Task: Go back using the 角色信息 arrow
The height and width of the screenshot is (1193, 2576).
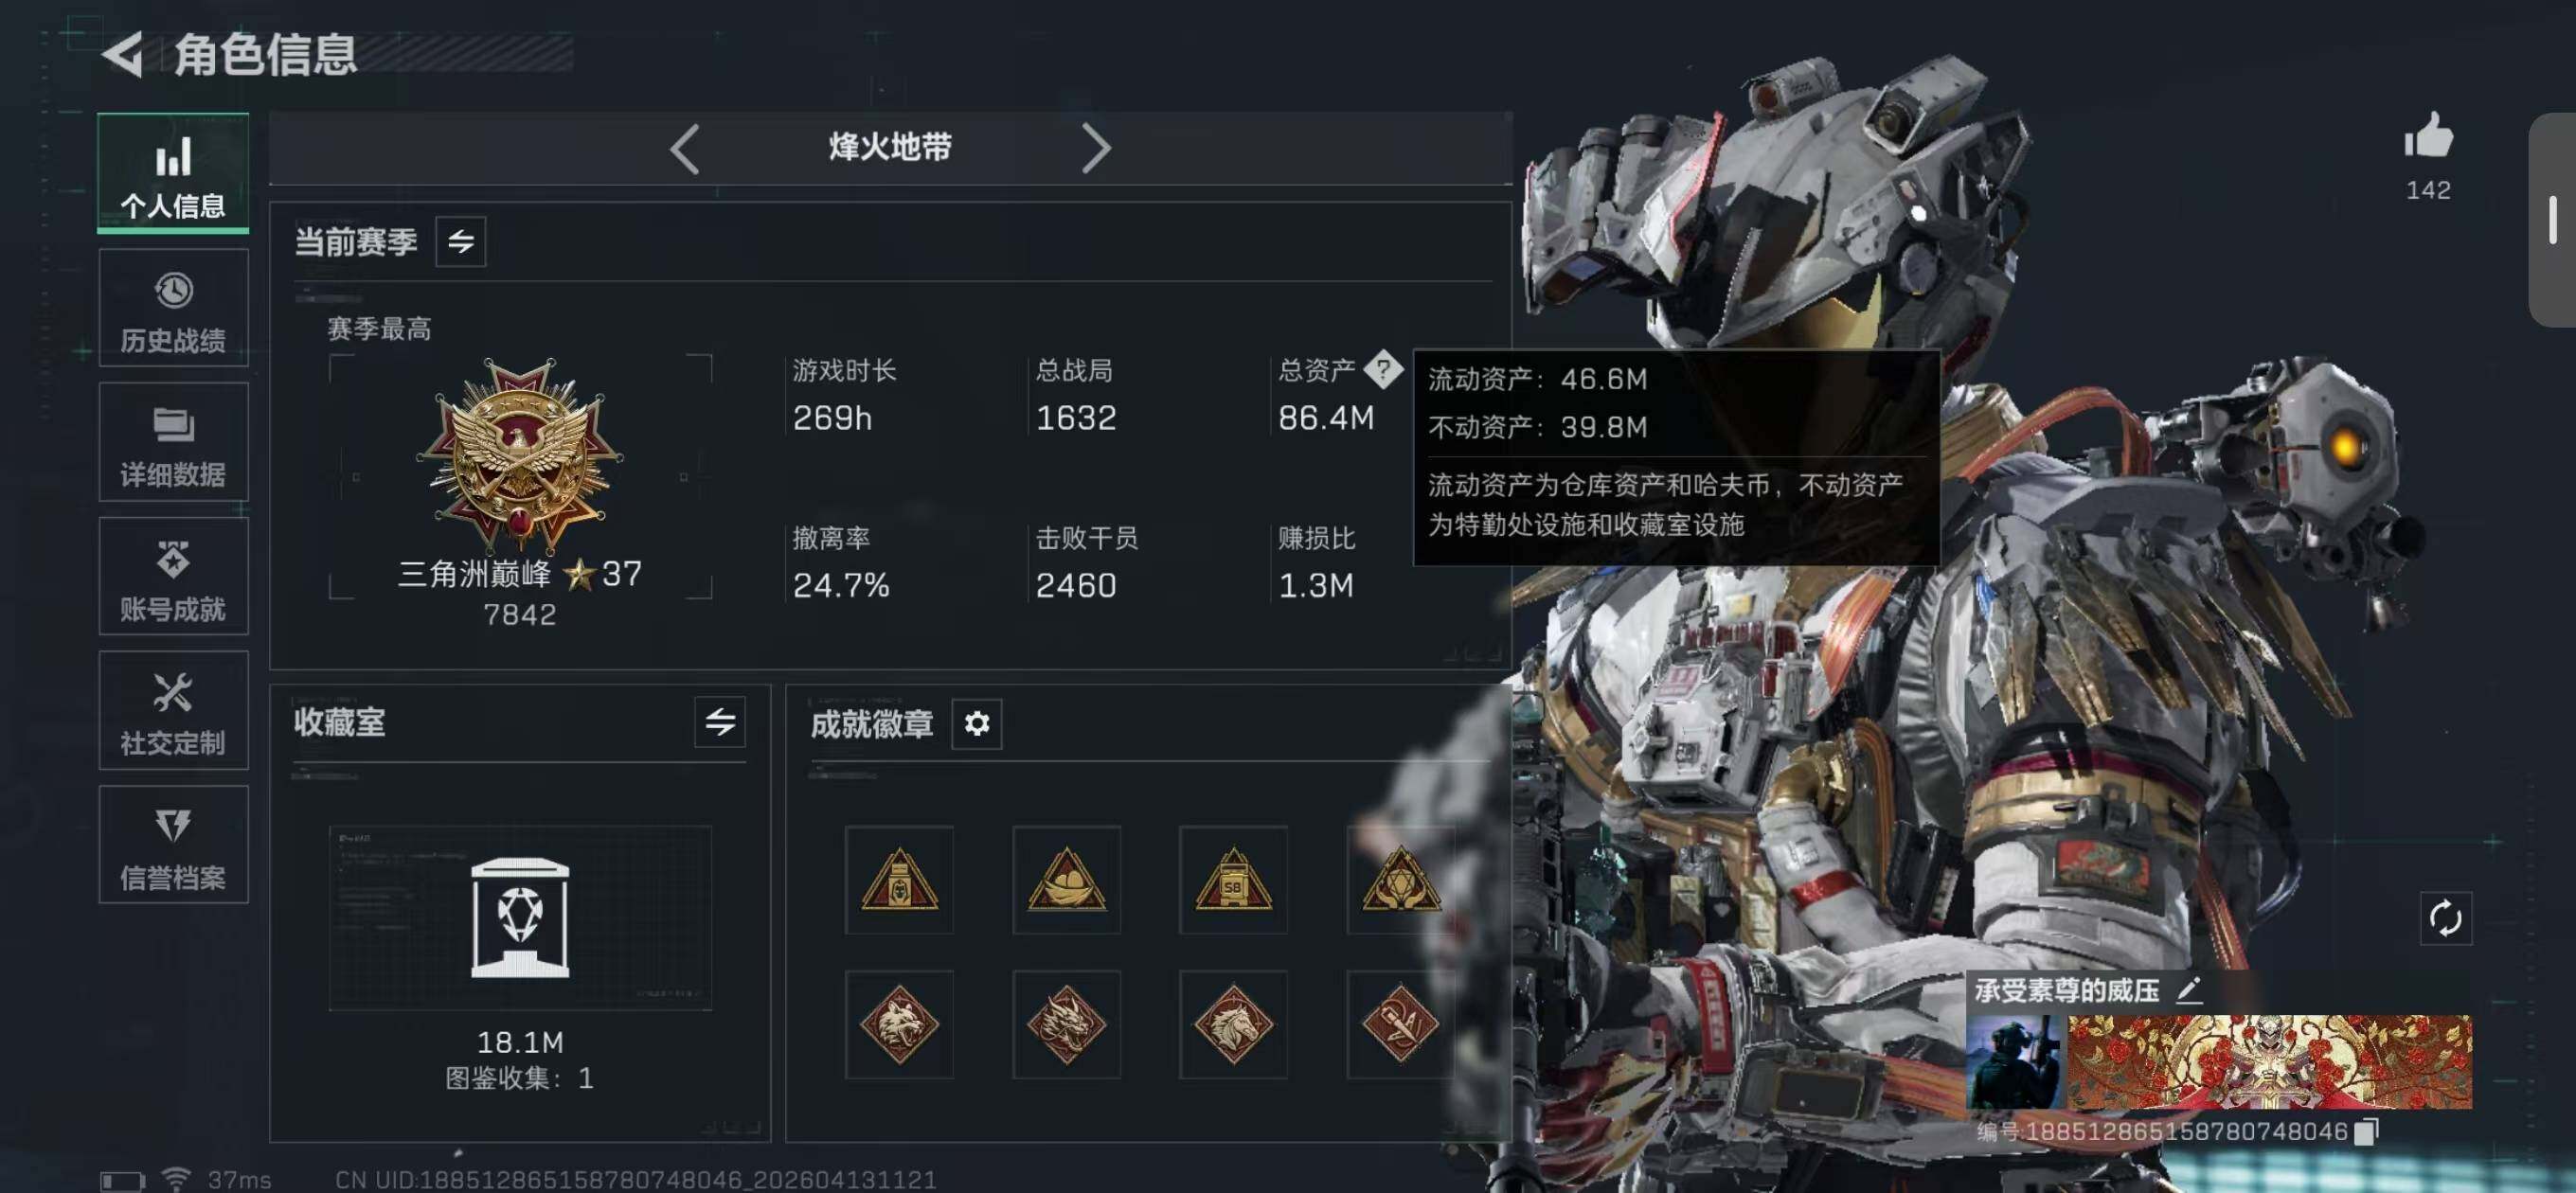Action: coord(124,54)
